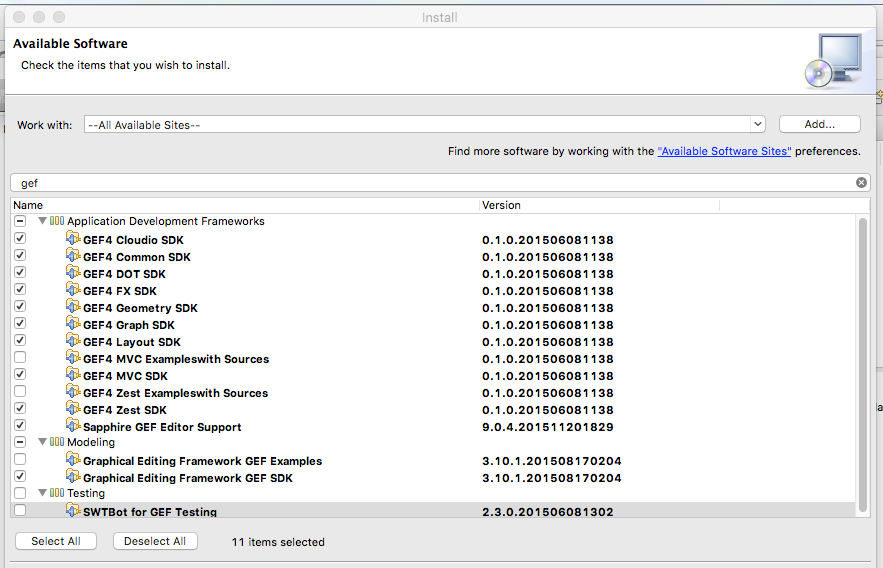
Task: Collapse the Application Development Frameworks tree node
Action: [x=42, y=221]
